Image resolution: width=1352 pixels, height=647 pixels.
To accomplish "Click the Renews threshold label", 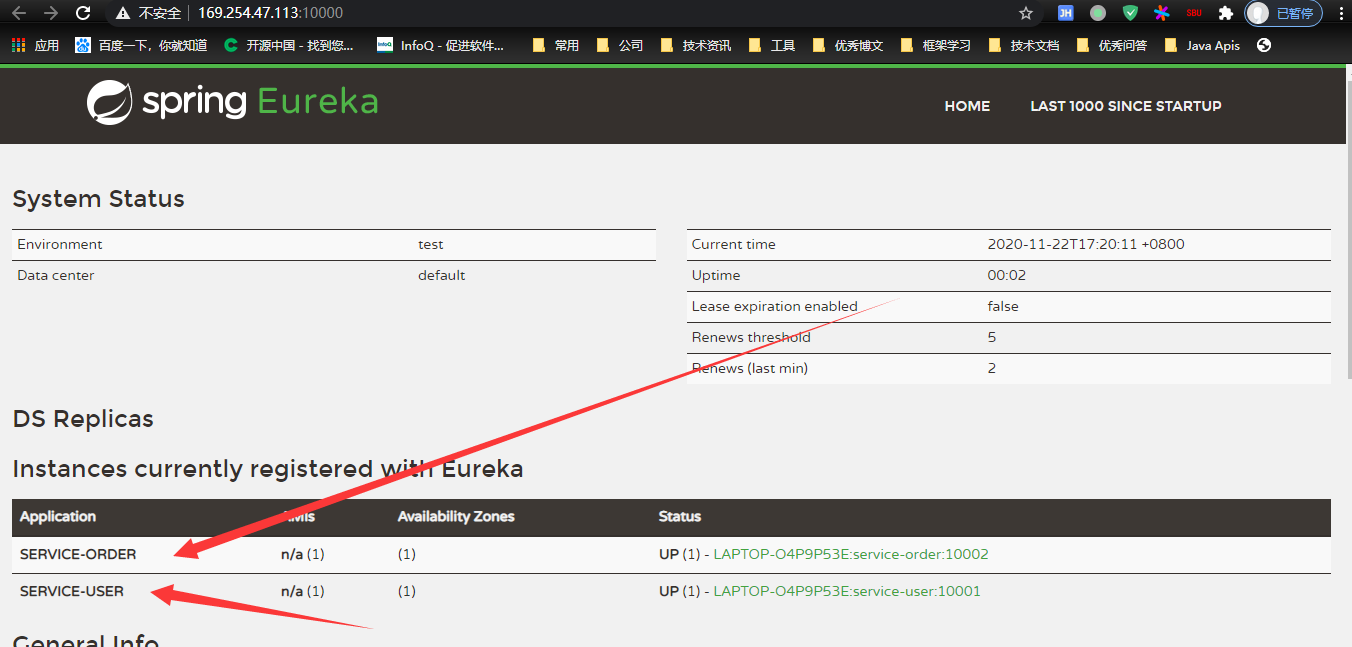I will tap(751, 337).
